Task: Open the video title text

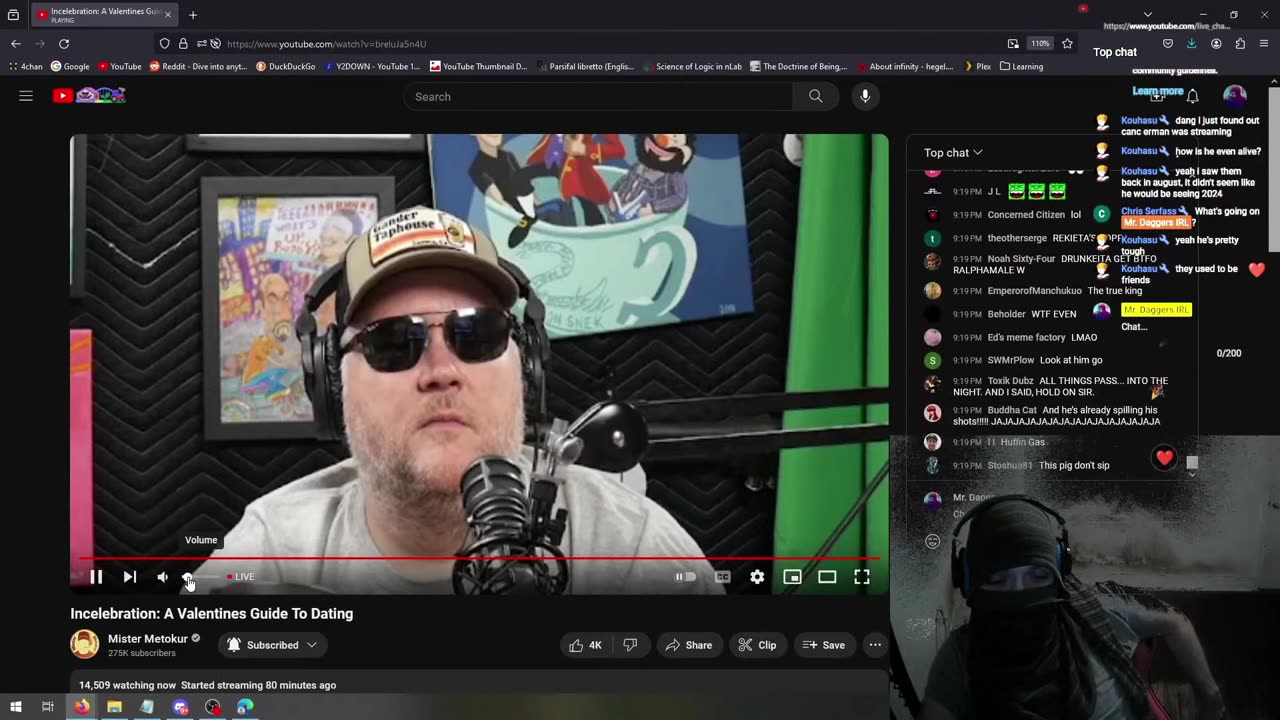Action: [x=212, y=614]
